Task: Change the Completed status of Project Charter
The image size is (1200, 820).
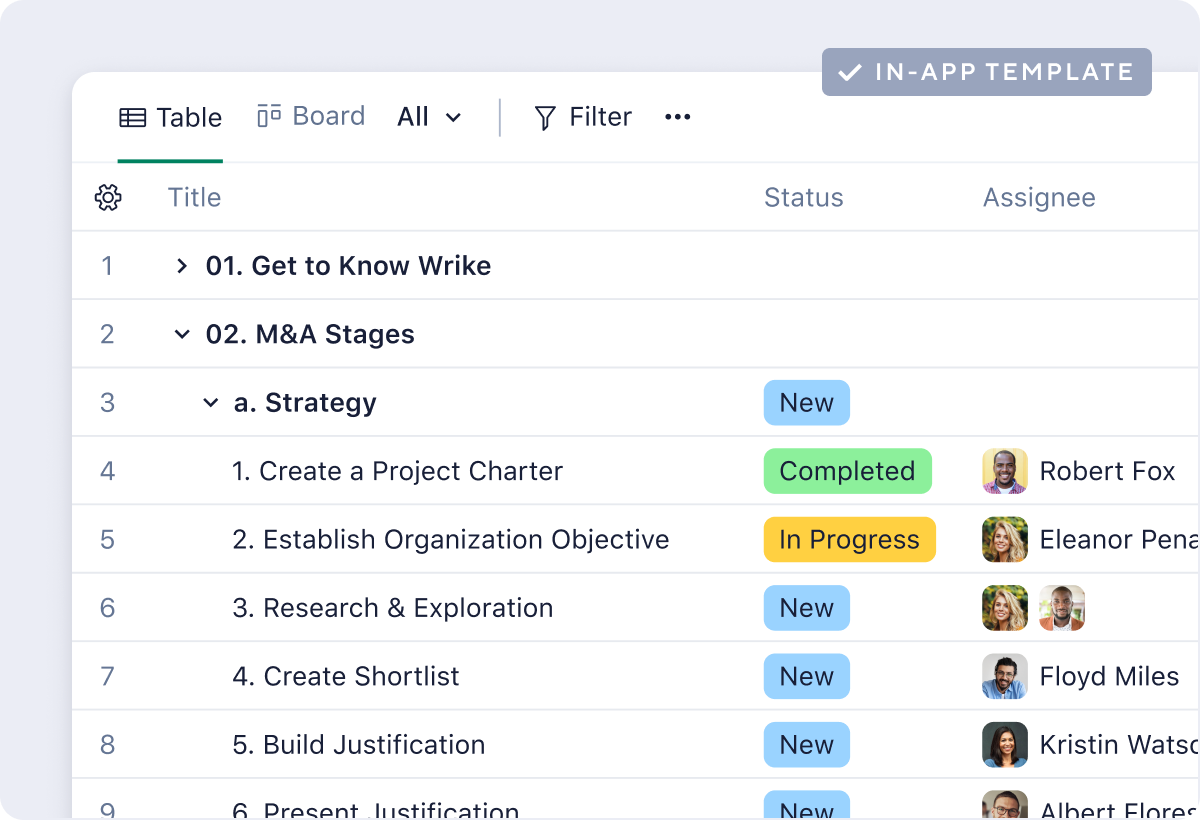Action: click(848, 471)
